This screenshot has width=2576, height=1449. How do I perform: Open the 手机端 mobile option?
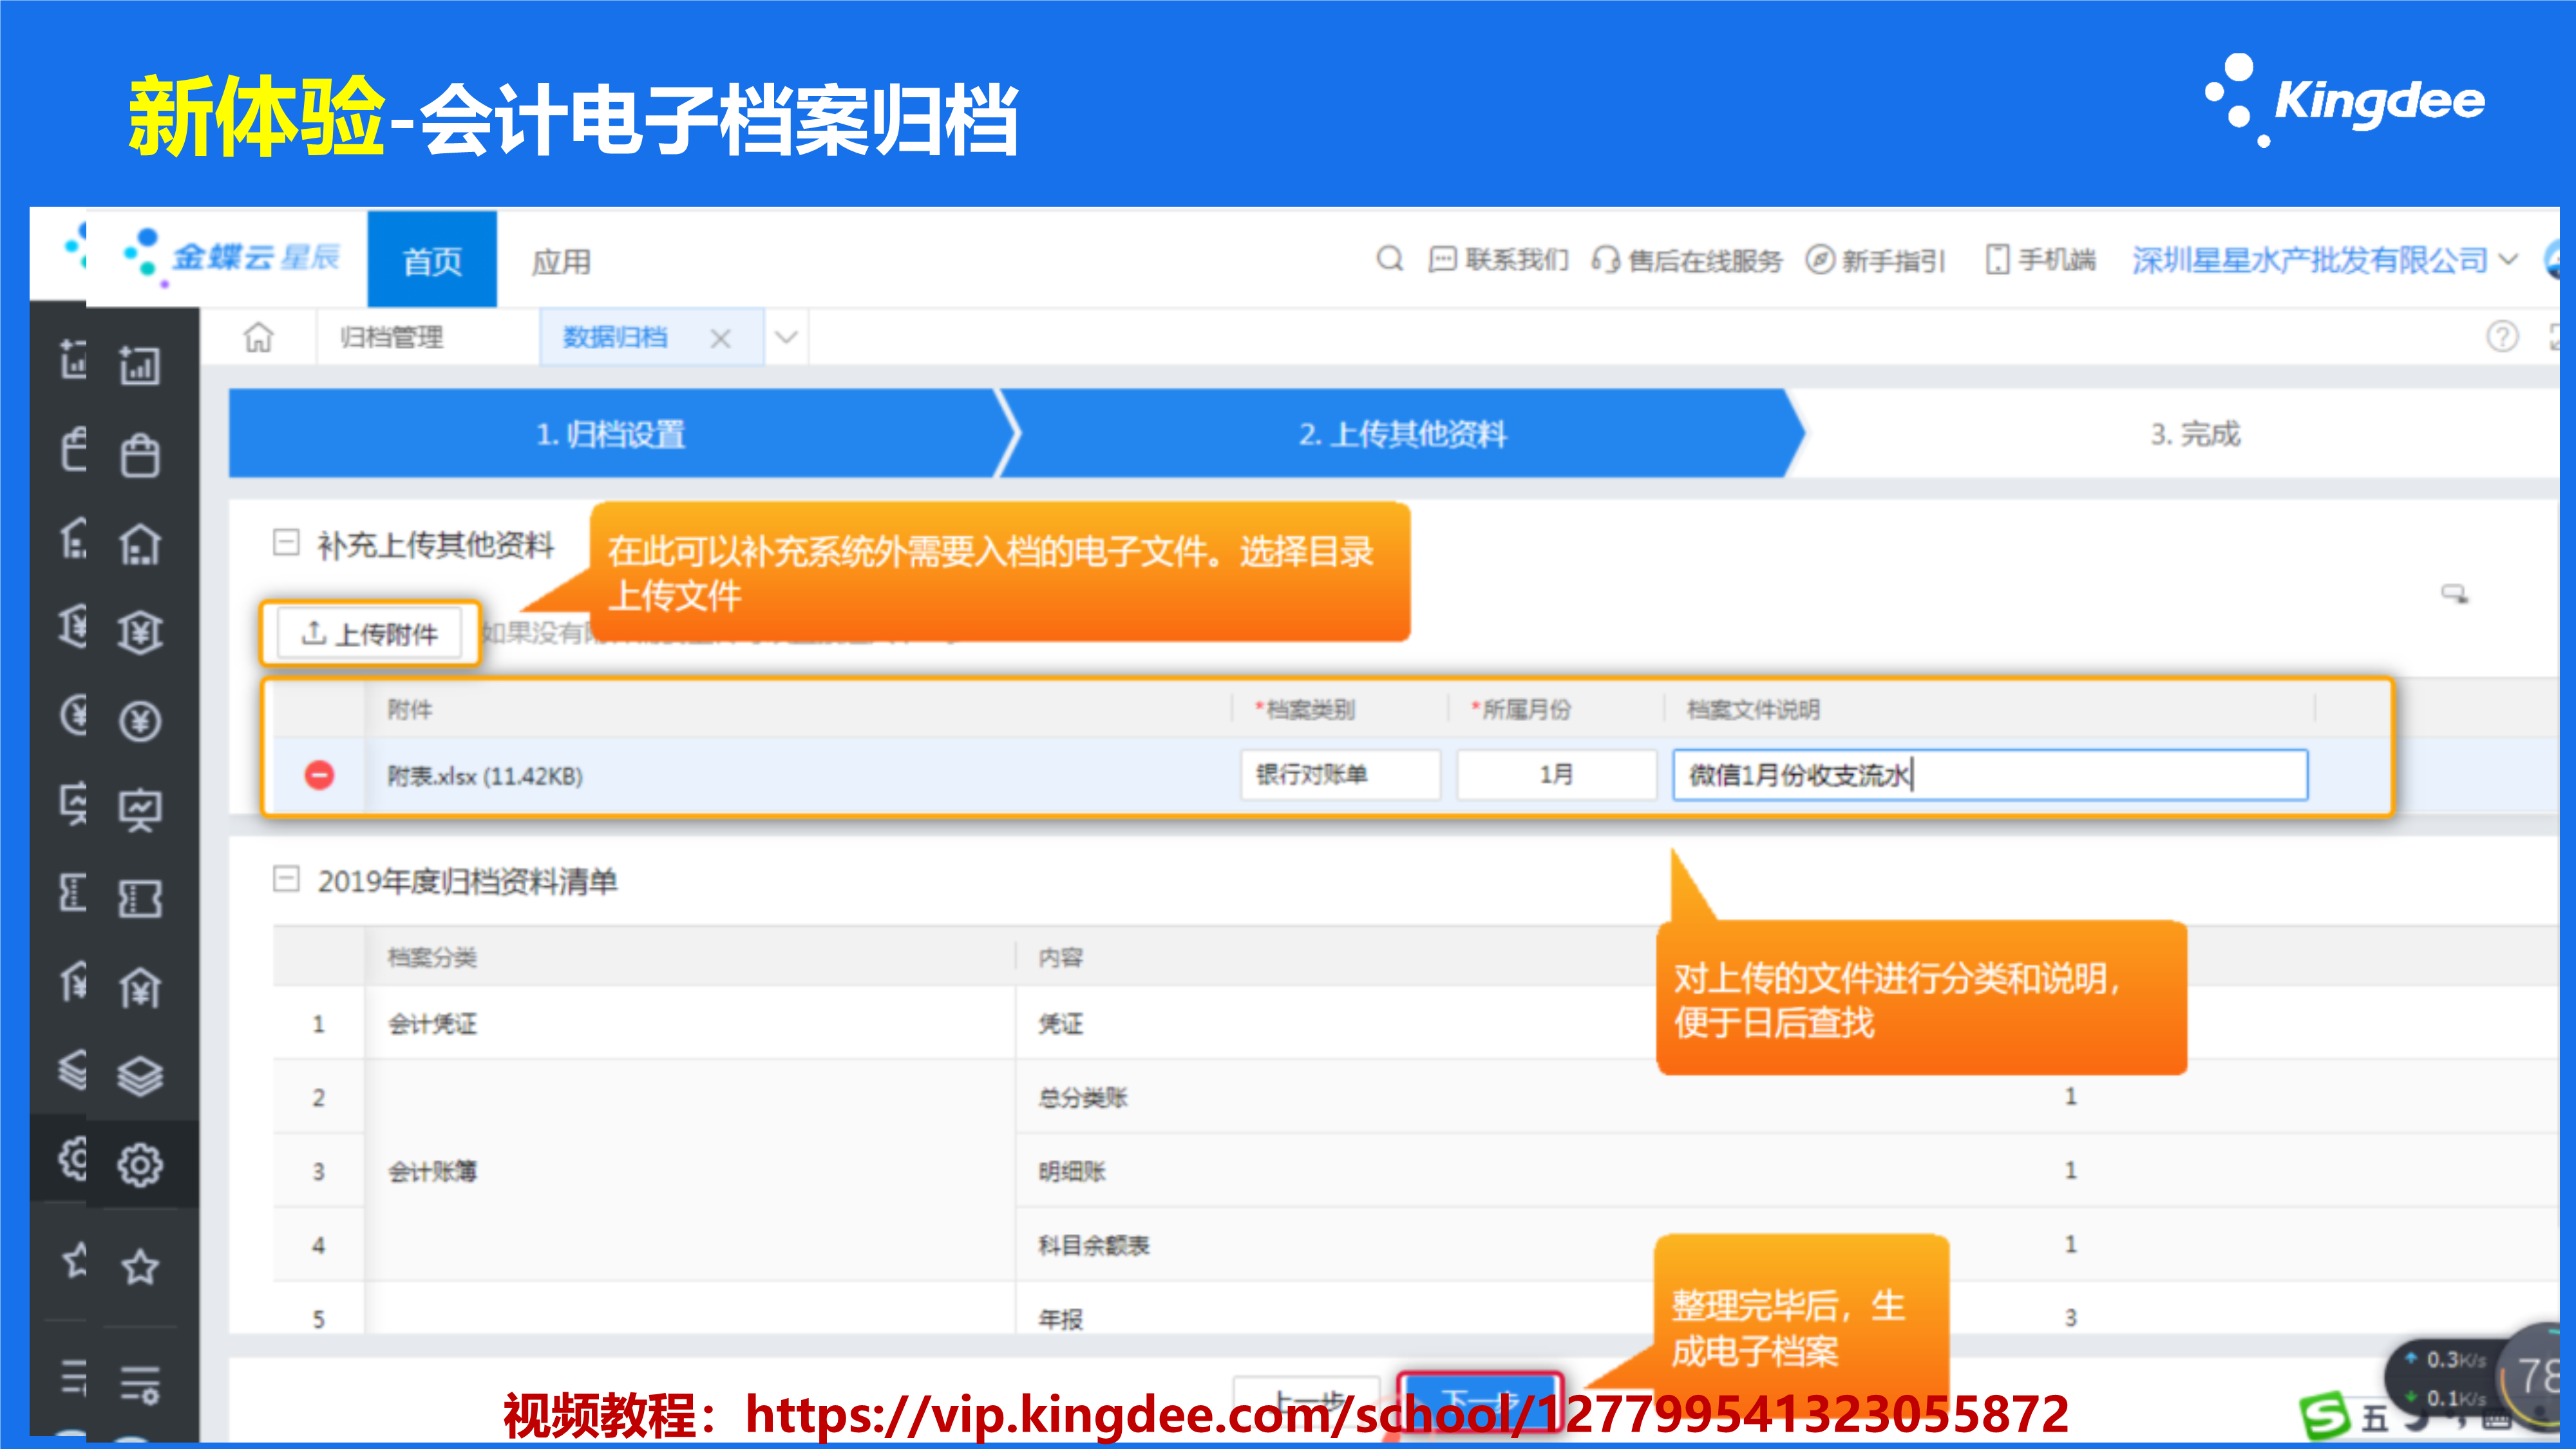click(2040, 260)
